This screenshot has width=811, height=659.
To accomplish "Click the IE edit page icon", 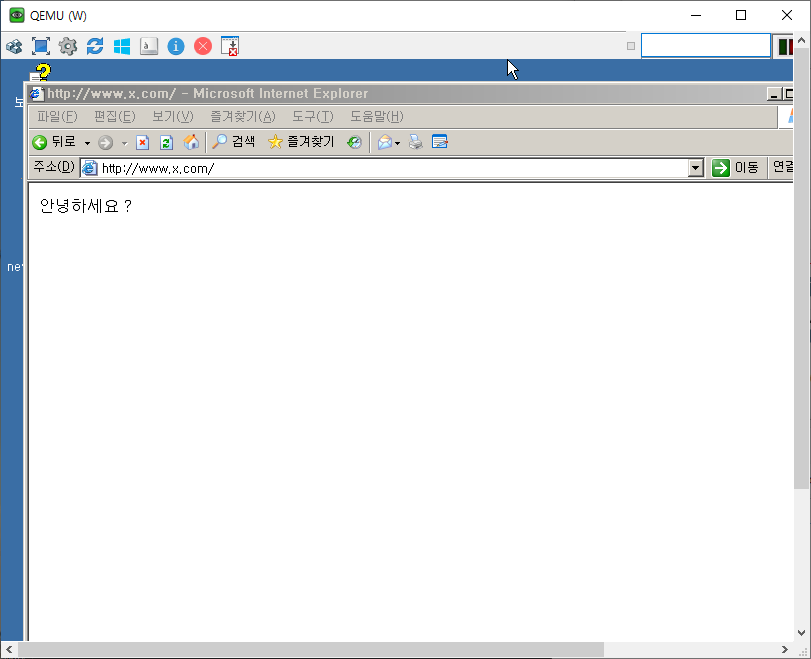I will tap(440, 141).
